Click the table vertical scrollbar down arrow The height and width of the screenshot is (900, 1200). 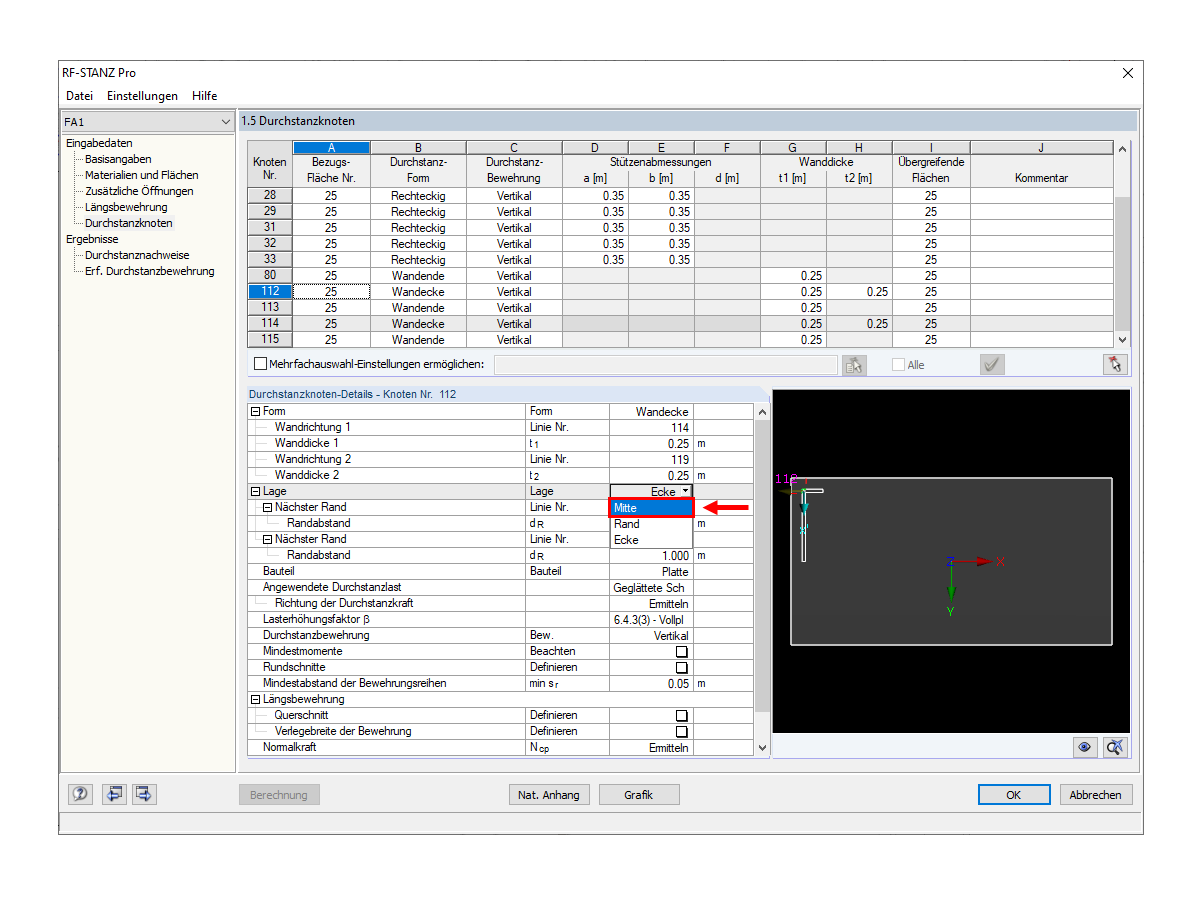pyautogui.click(x=1122, y=340)
